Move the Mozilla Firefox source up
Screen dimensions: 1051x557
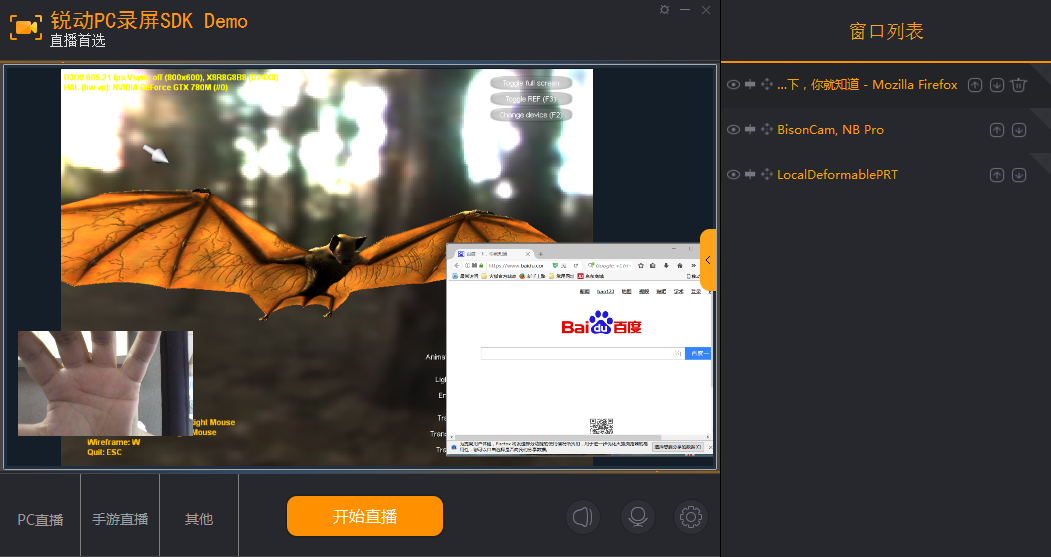[975, 85]
